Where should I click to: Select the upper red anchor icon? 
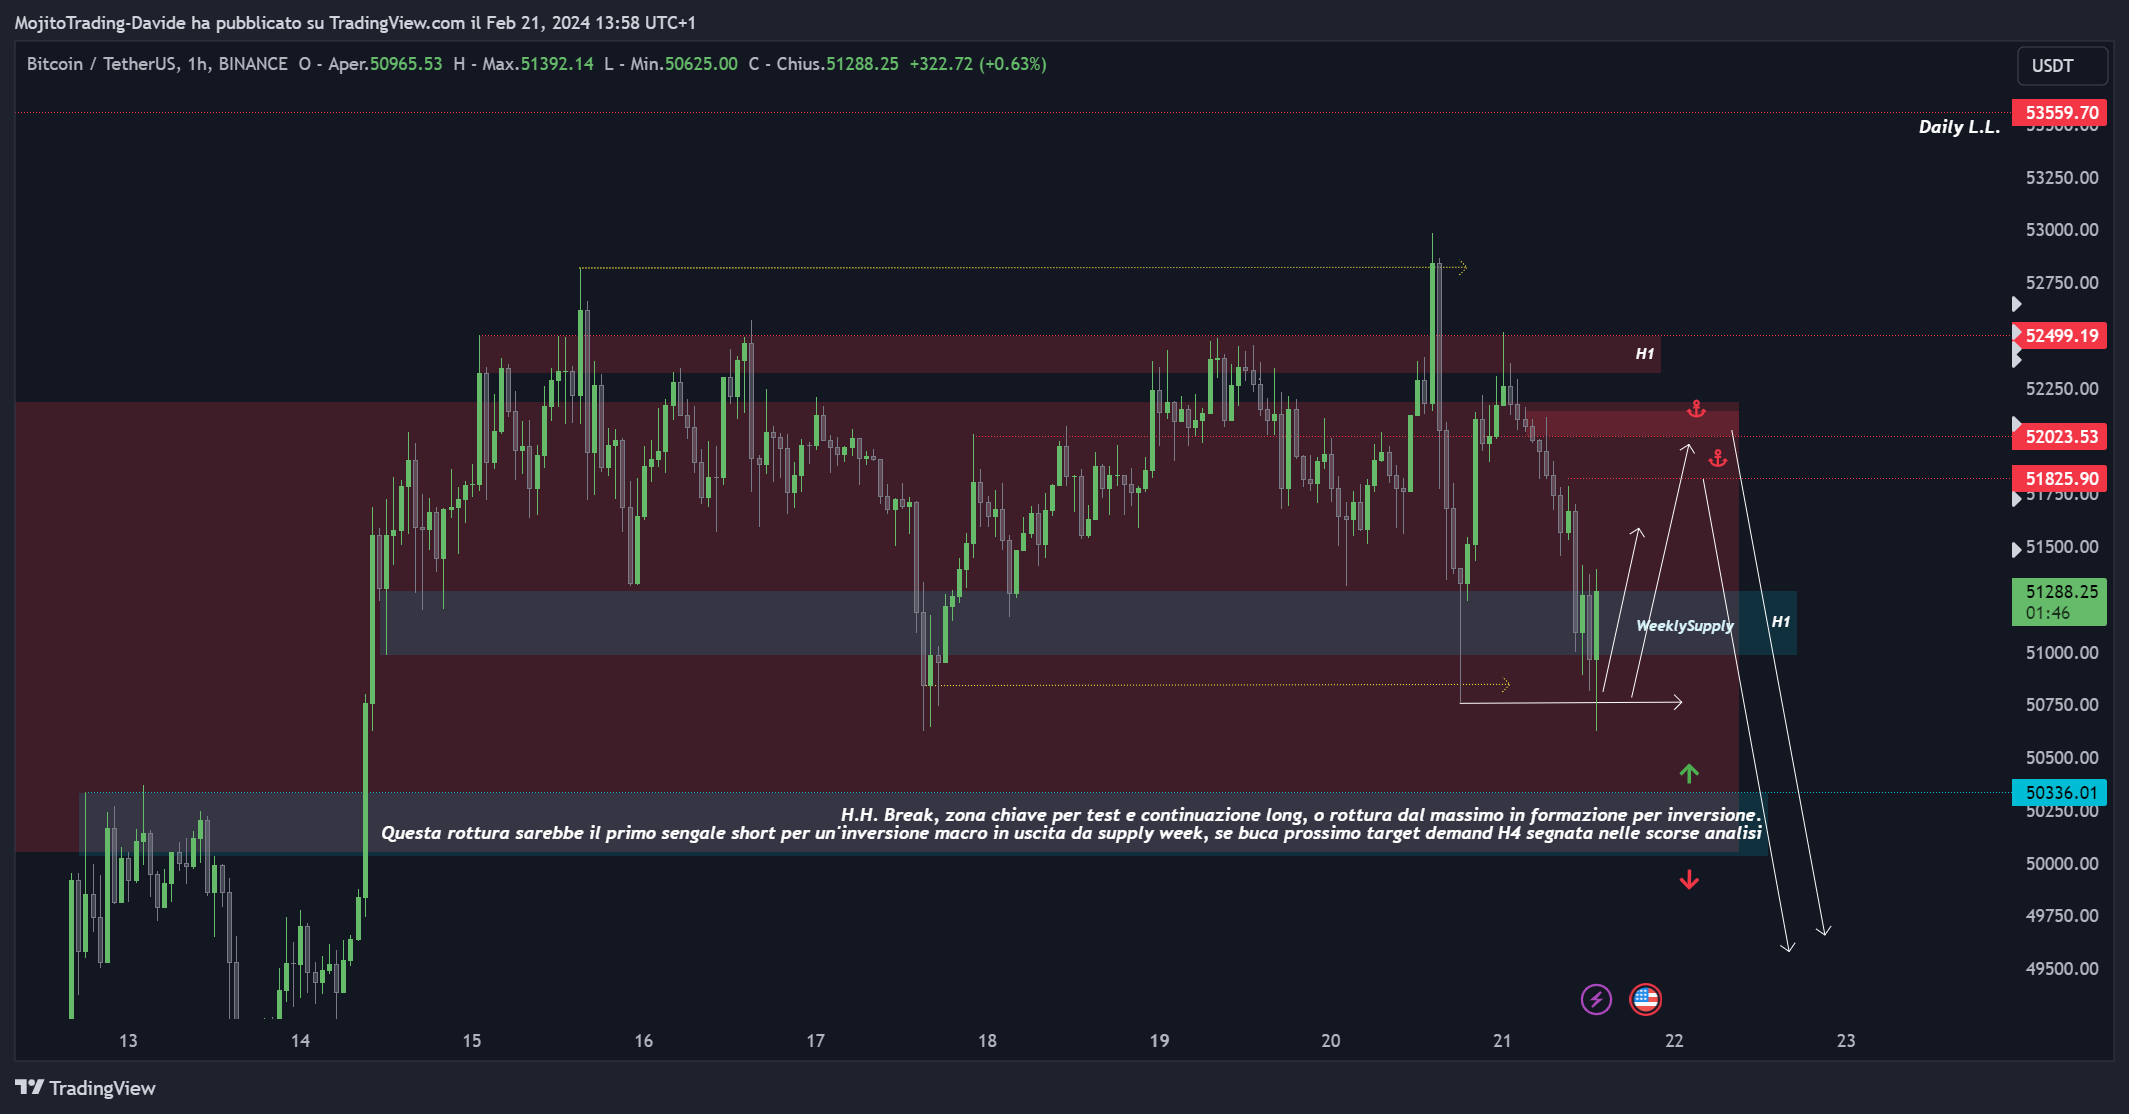tap(1696, 409)
